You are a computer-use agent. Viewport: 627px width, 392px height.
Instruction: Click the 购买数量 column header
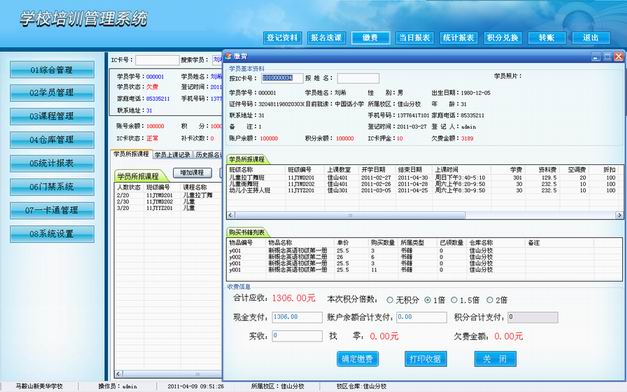tap(383, 243)
